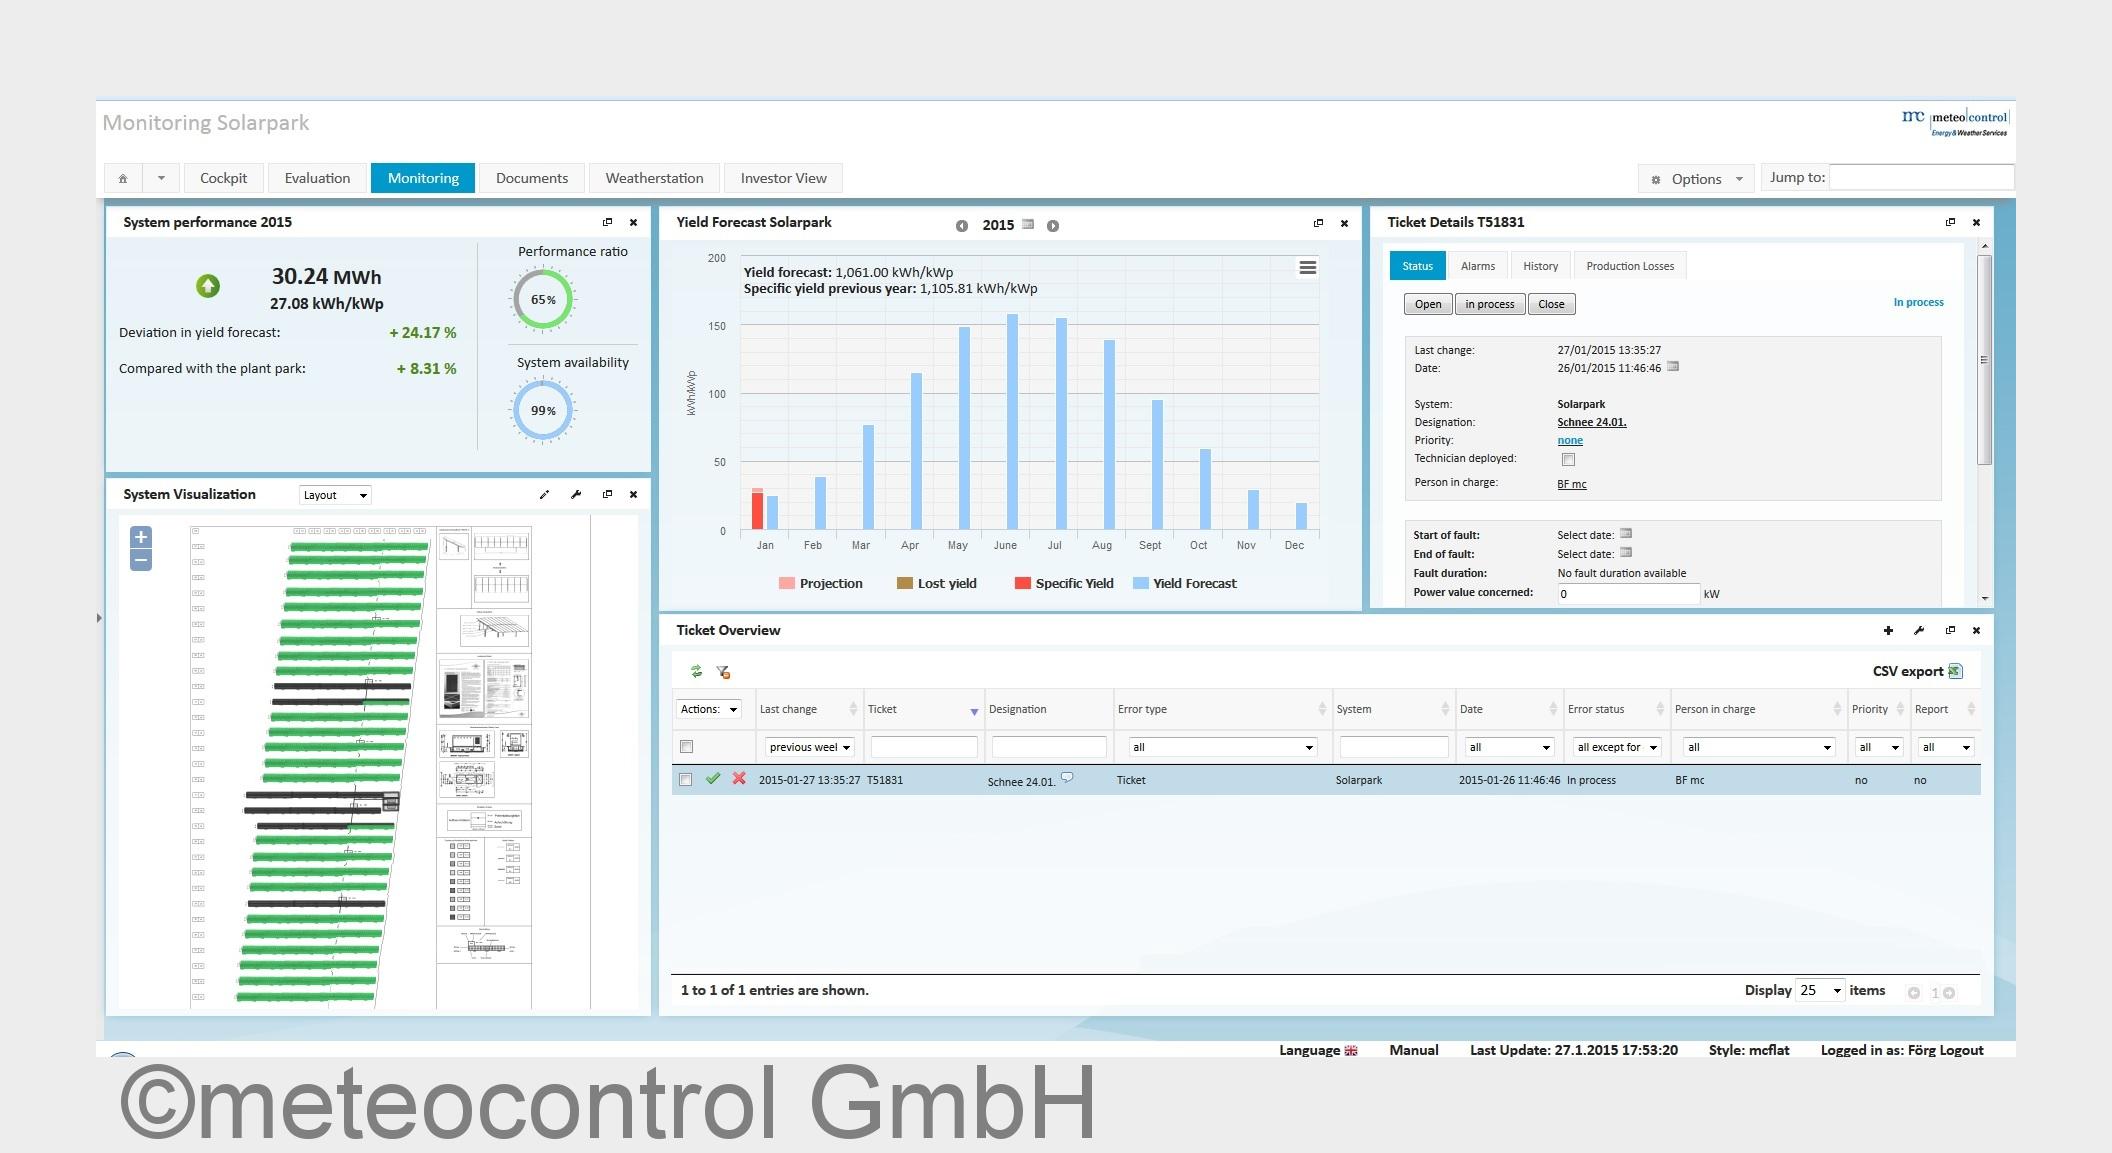Open the options gear menu
The image size is (2112, 1153).
tap(1696, 179)
